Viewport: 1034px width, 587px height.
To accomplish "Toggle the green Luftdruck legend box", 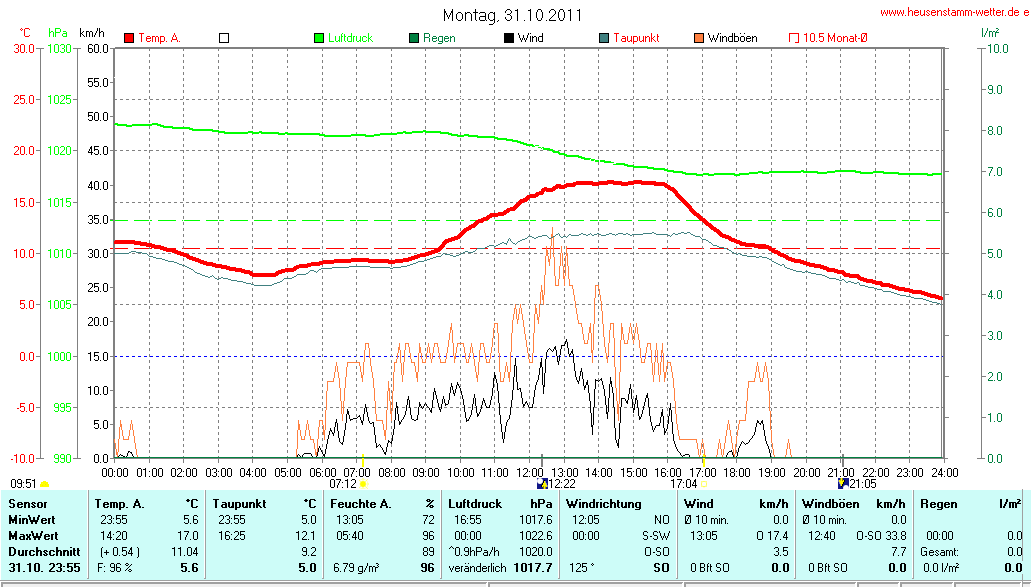I will (319, 38).
